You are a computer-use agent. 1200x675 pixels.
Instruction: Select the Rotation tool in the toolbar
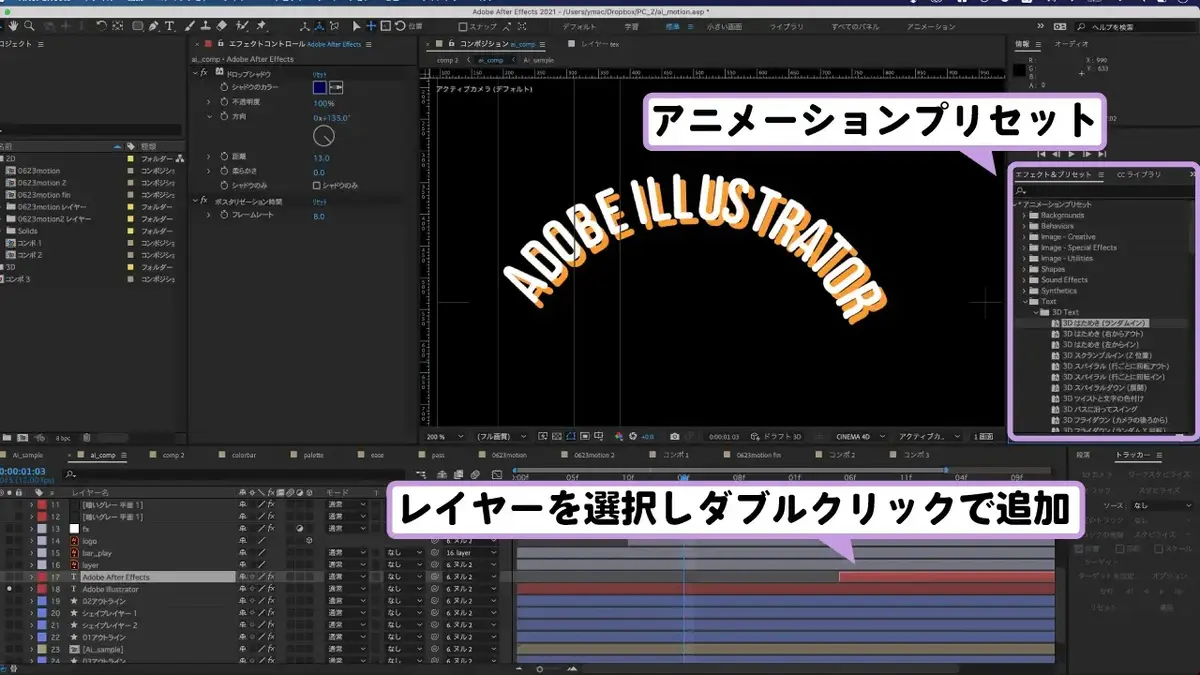click(x=101, y=26)
